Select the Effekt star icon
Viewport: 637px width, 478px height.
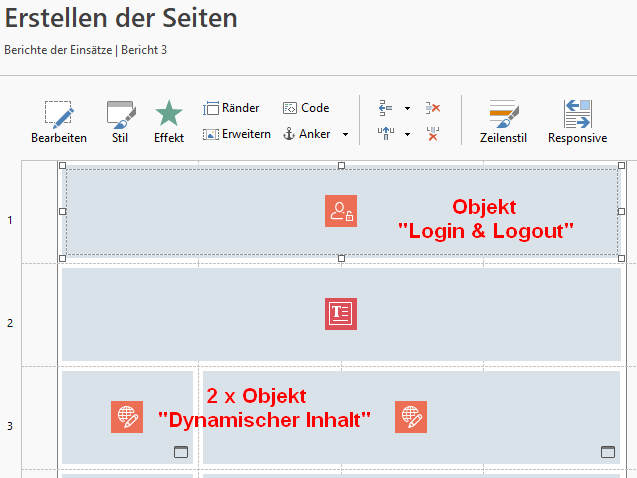169,122
